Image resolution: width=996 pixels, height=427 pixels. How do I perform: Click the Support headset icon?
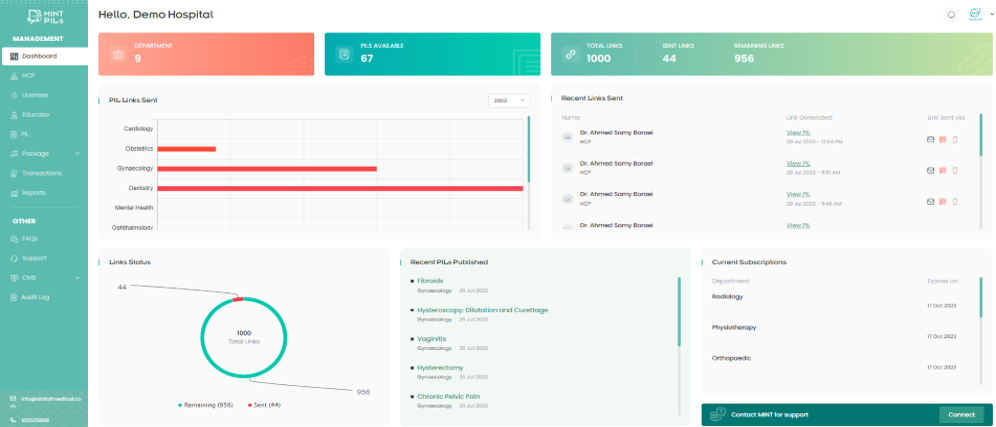click(14, 258)
